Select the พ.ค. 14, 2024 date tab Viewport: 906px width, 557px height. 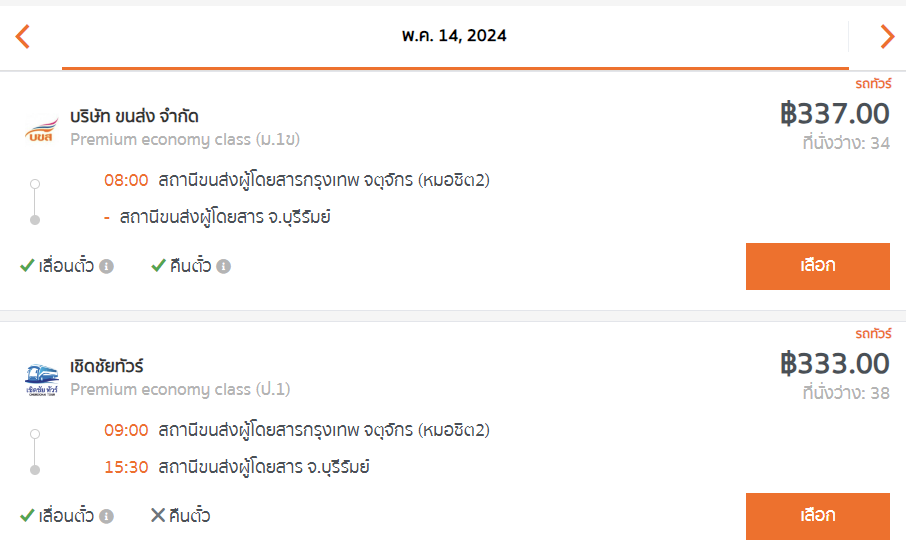455,36
